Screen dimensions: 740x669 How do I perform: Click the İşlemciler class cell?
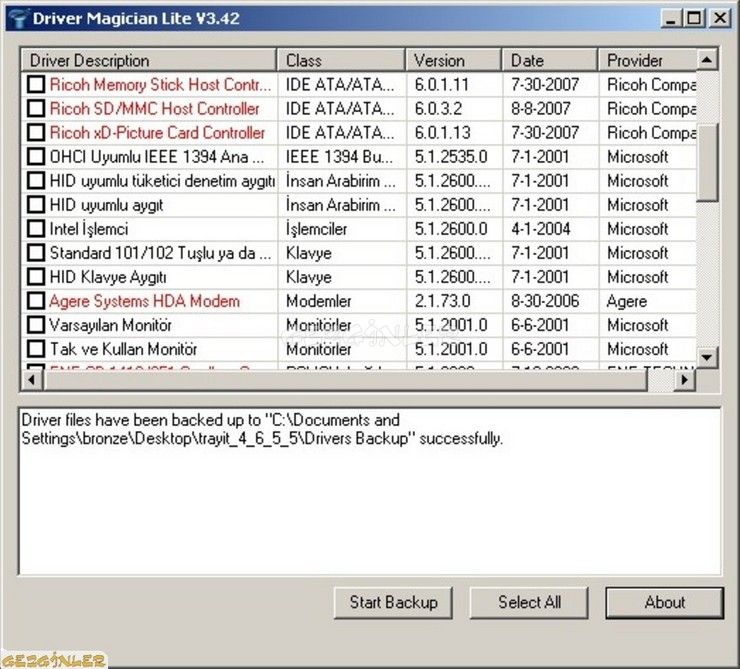click(316, 229)
